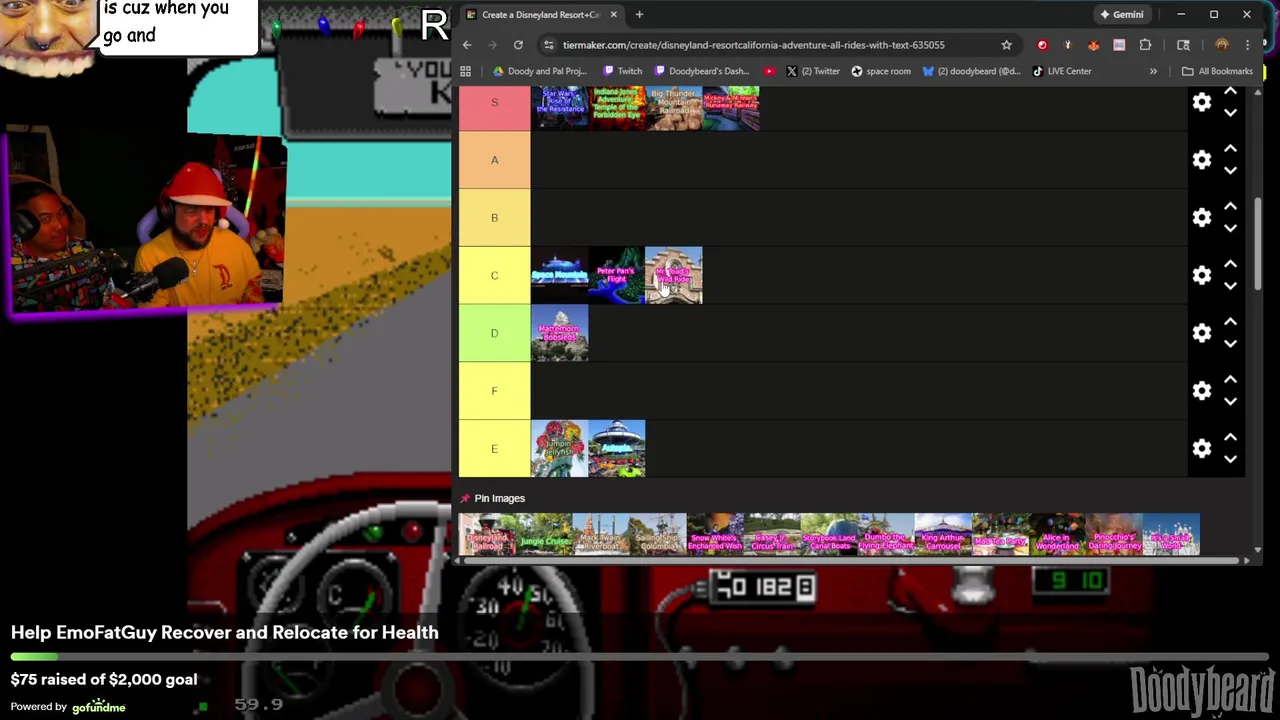1280x720 pixels.
Task: Open the Twitch bookmark
Action: pos(622,71)
